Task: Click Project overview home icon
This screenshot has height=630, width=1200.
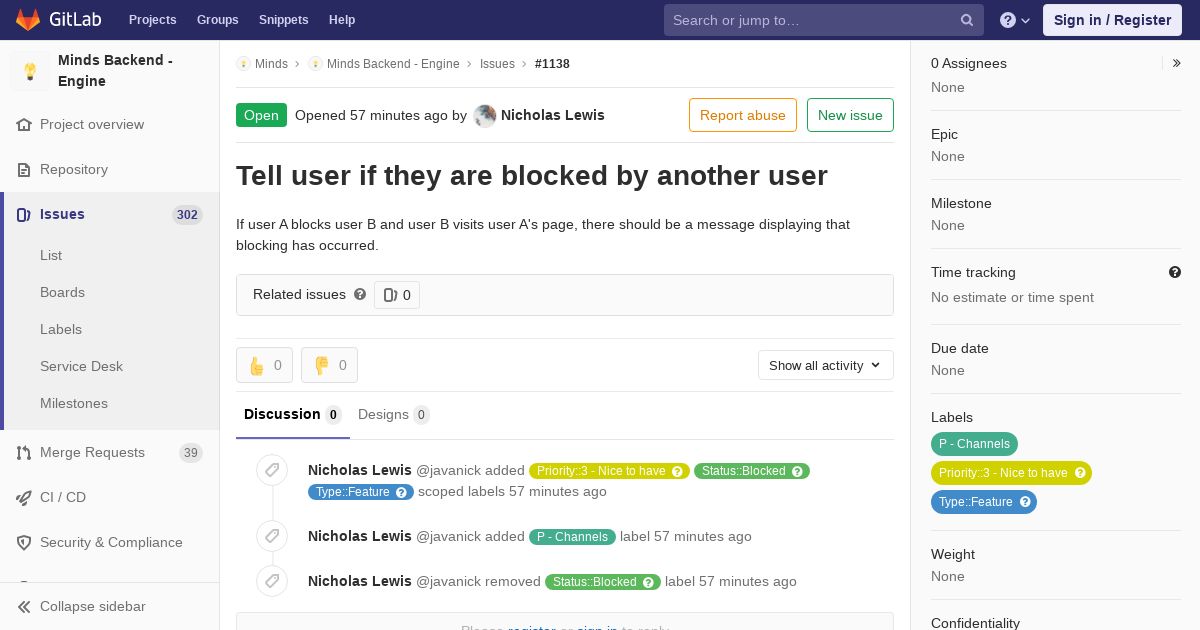Action: (x=24, y=125)
